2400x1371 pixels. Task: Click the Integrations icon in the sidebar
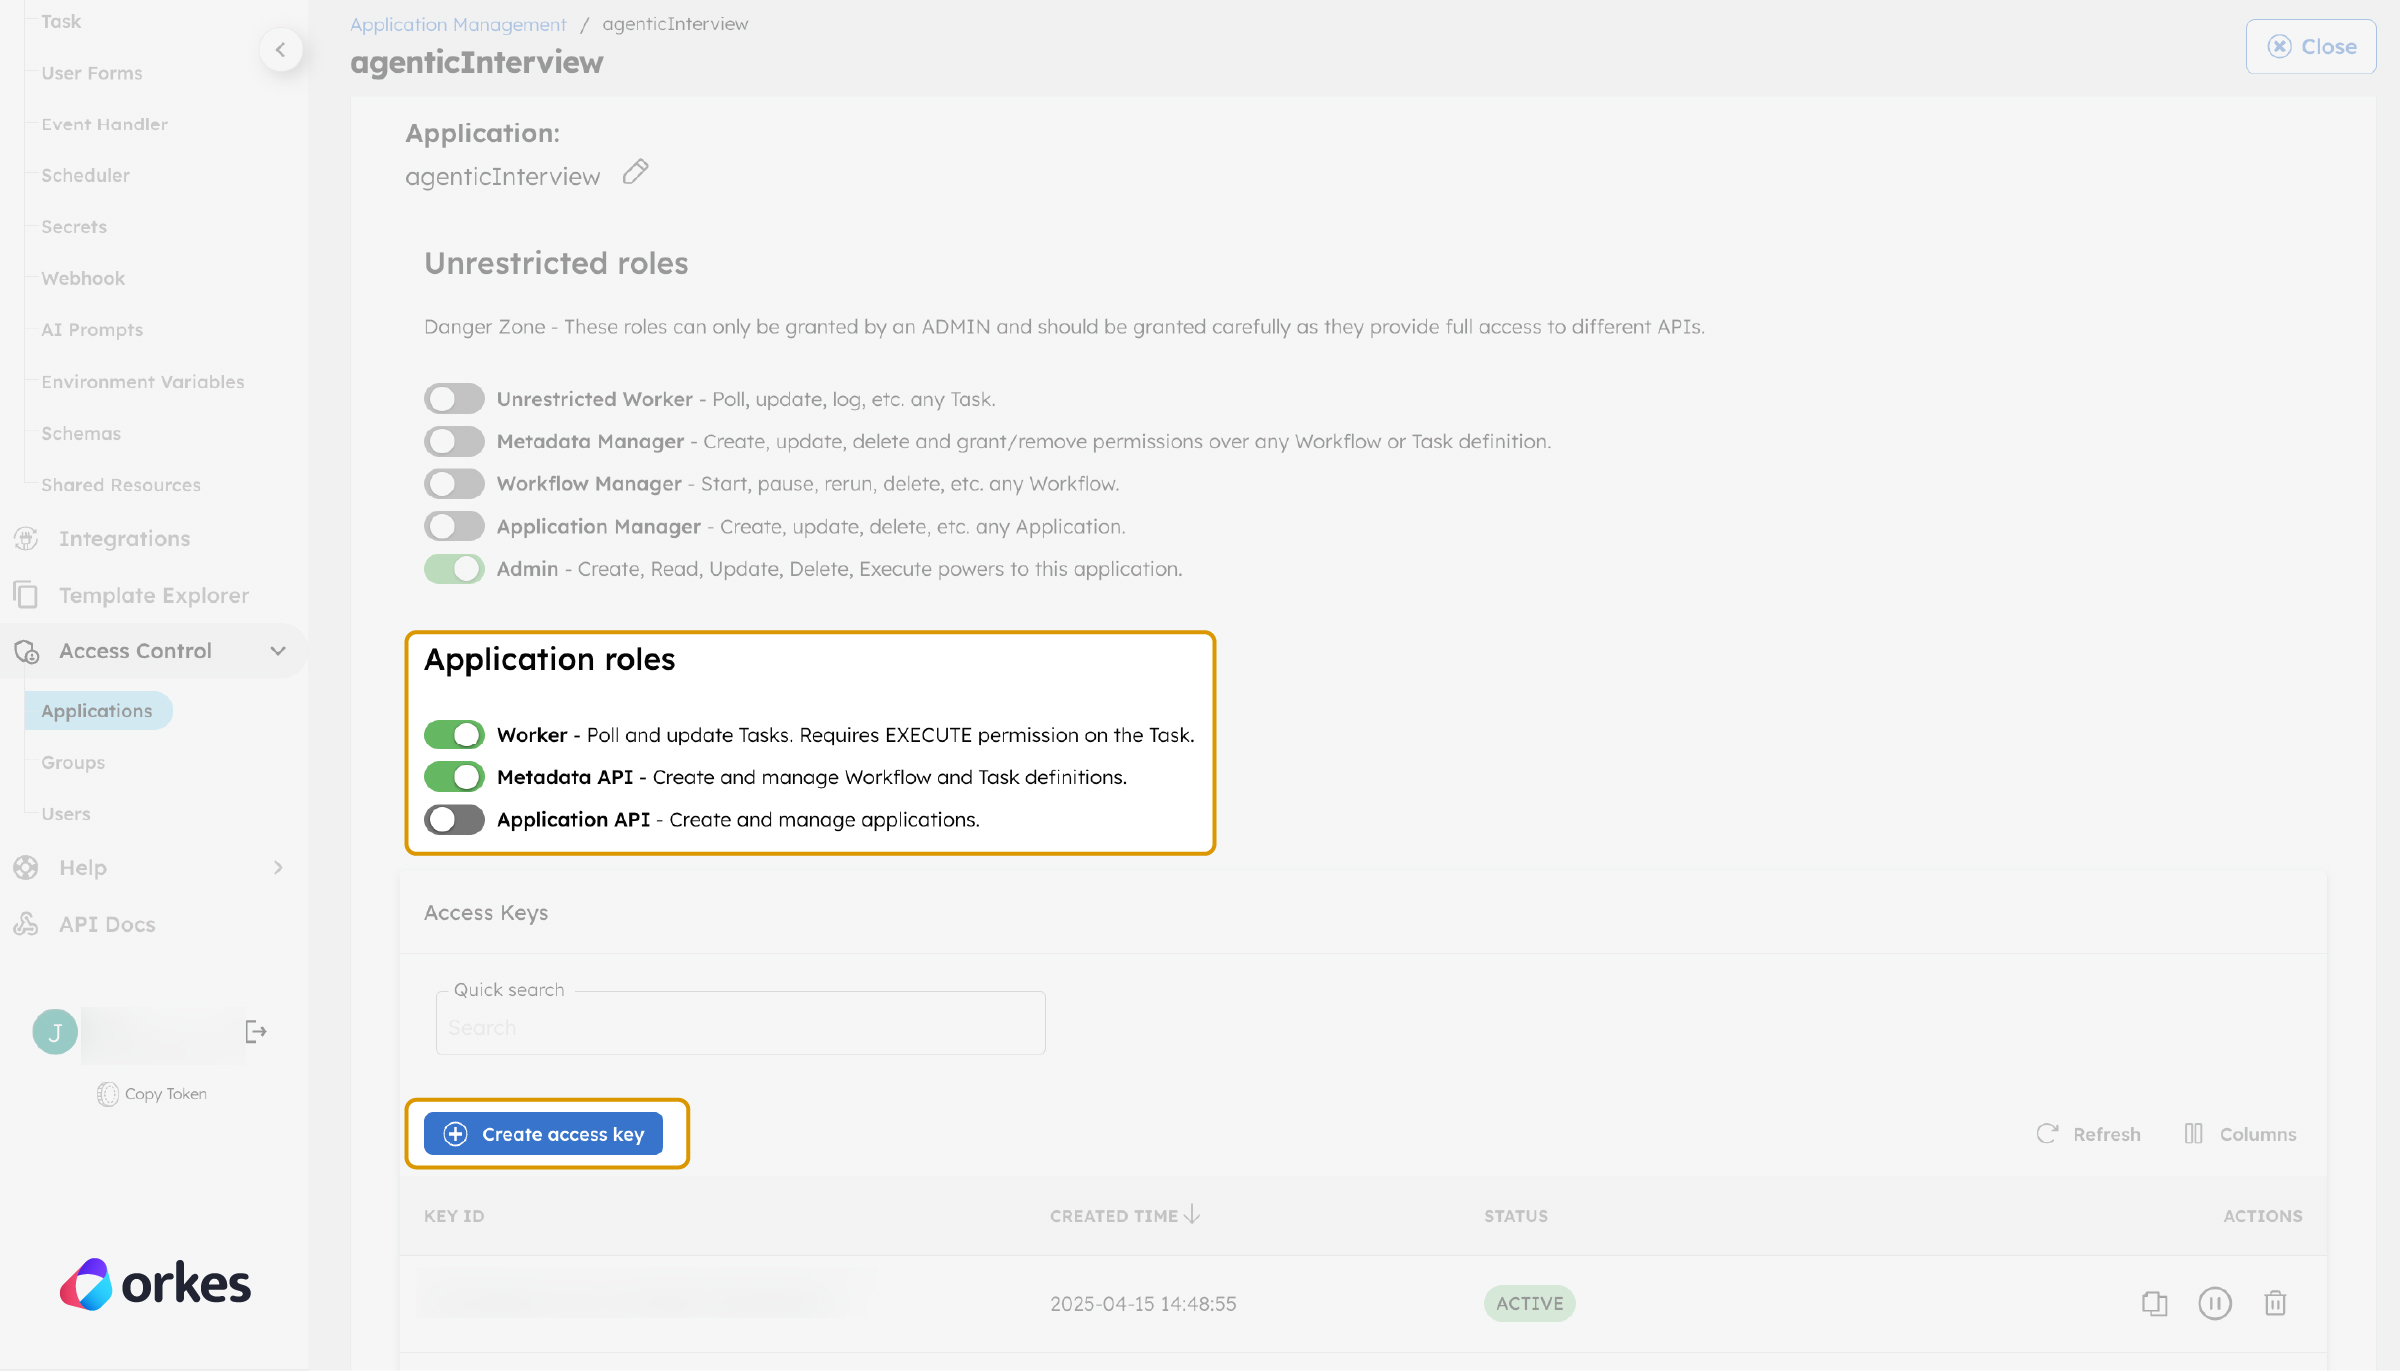tap(26, 538)
